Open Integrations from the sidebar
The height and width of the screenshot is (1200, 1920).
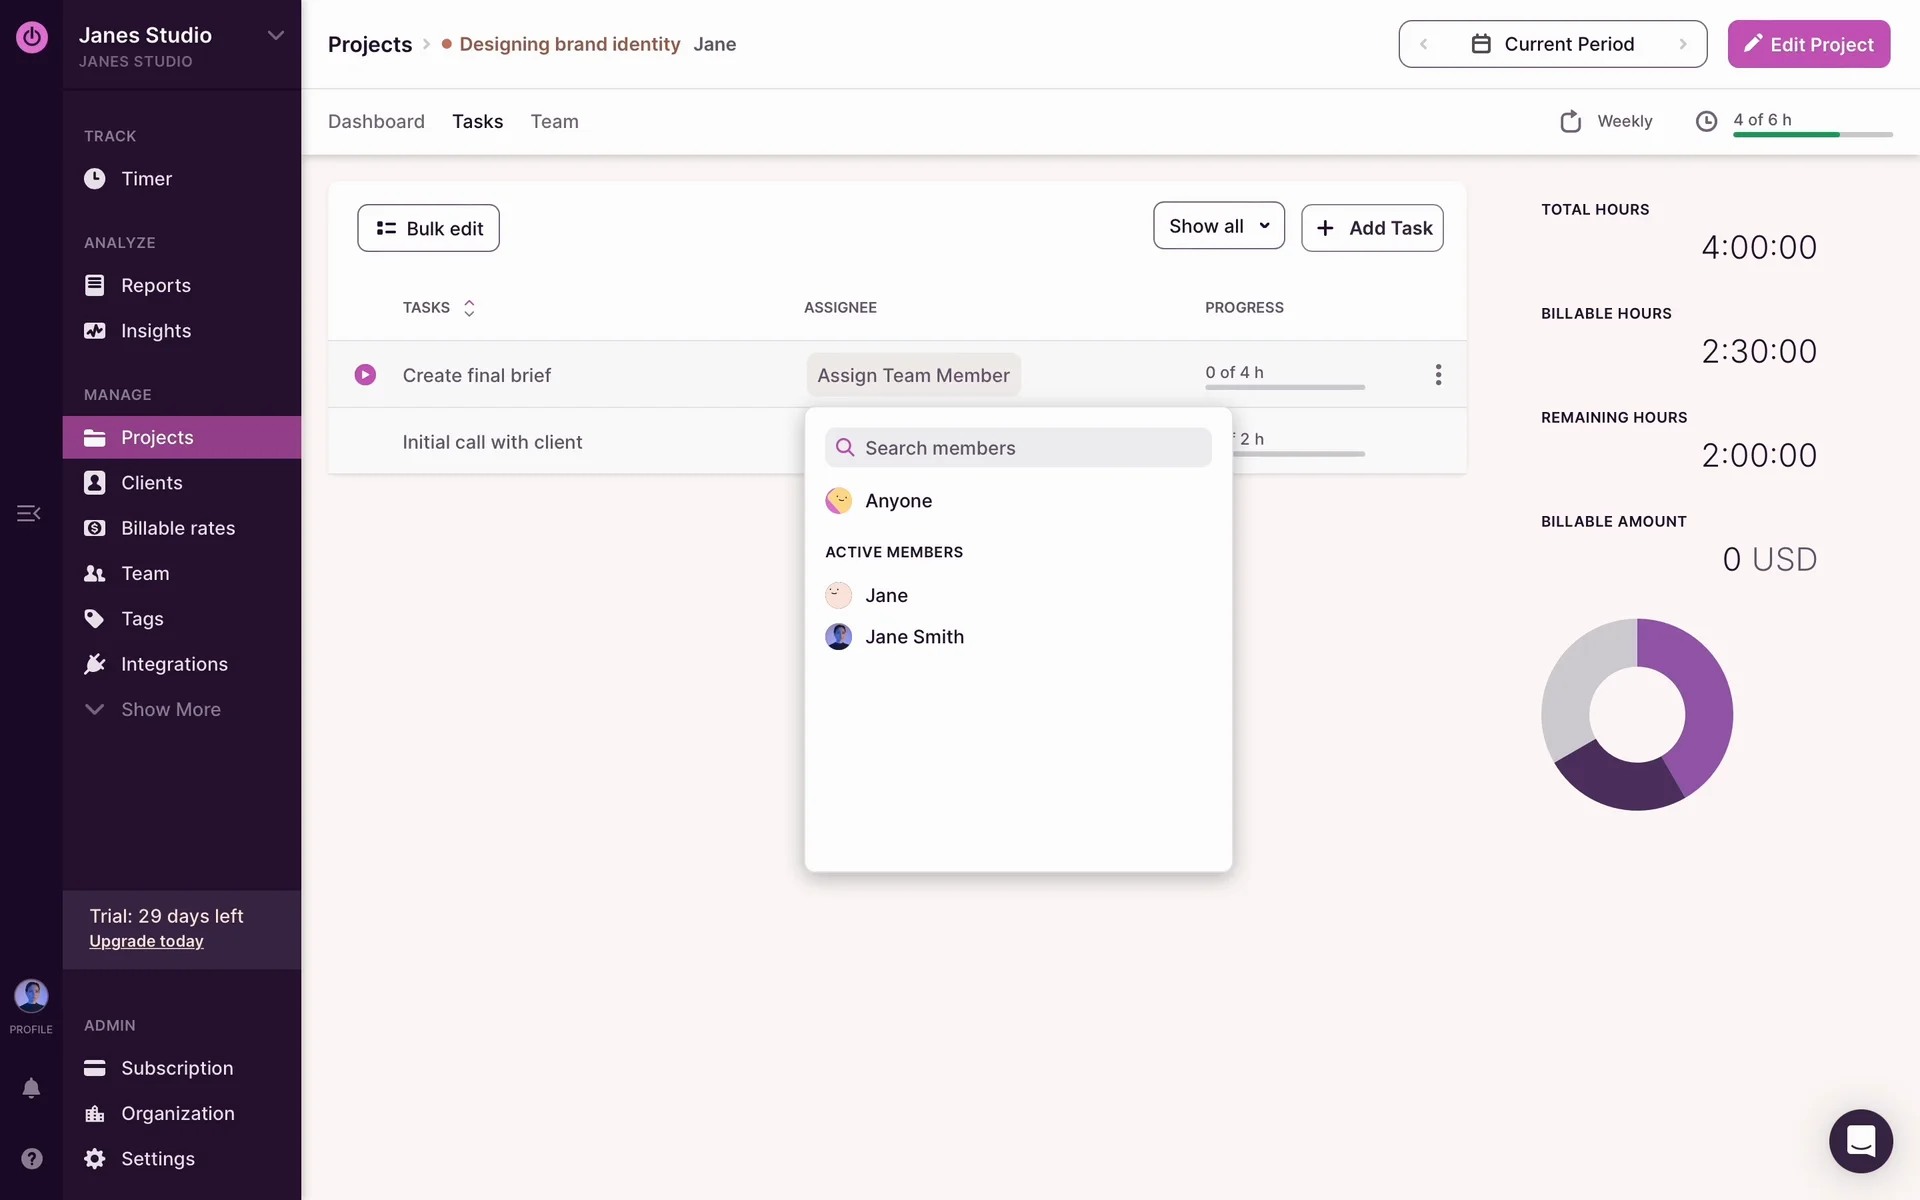pos(173,664)
